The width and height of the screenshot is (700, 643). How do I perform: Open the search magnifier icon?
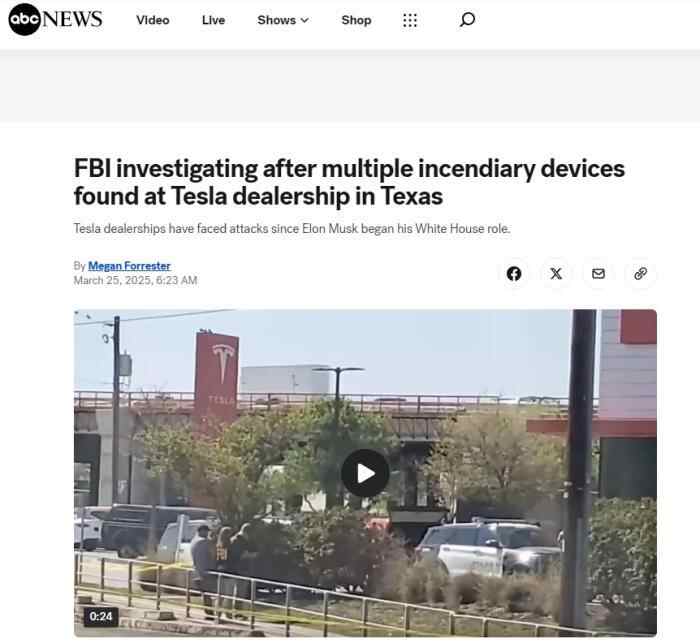[x=467, y=20]
